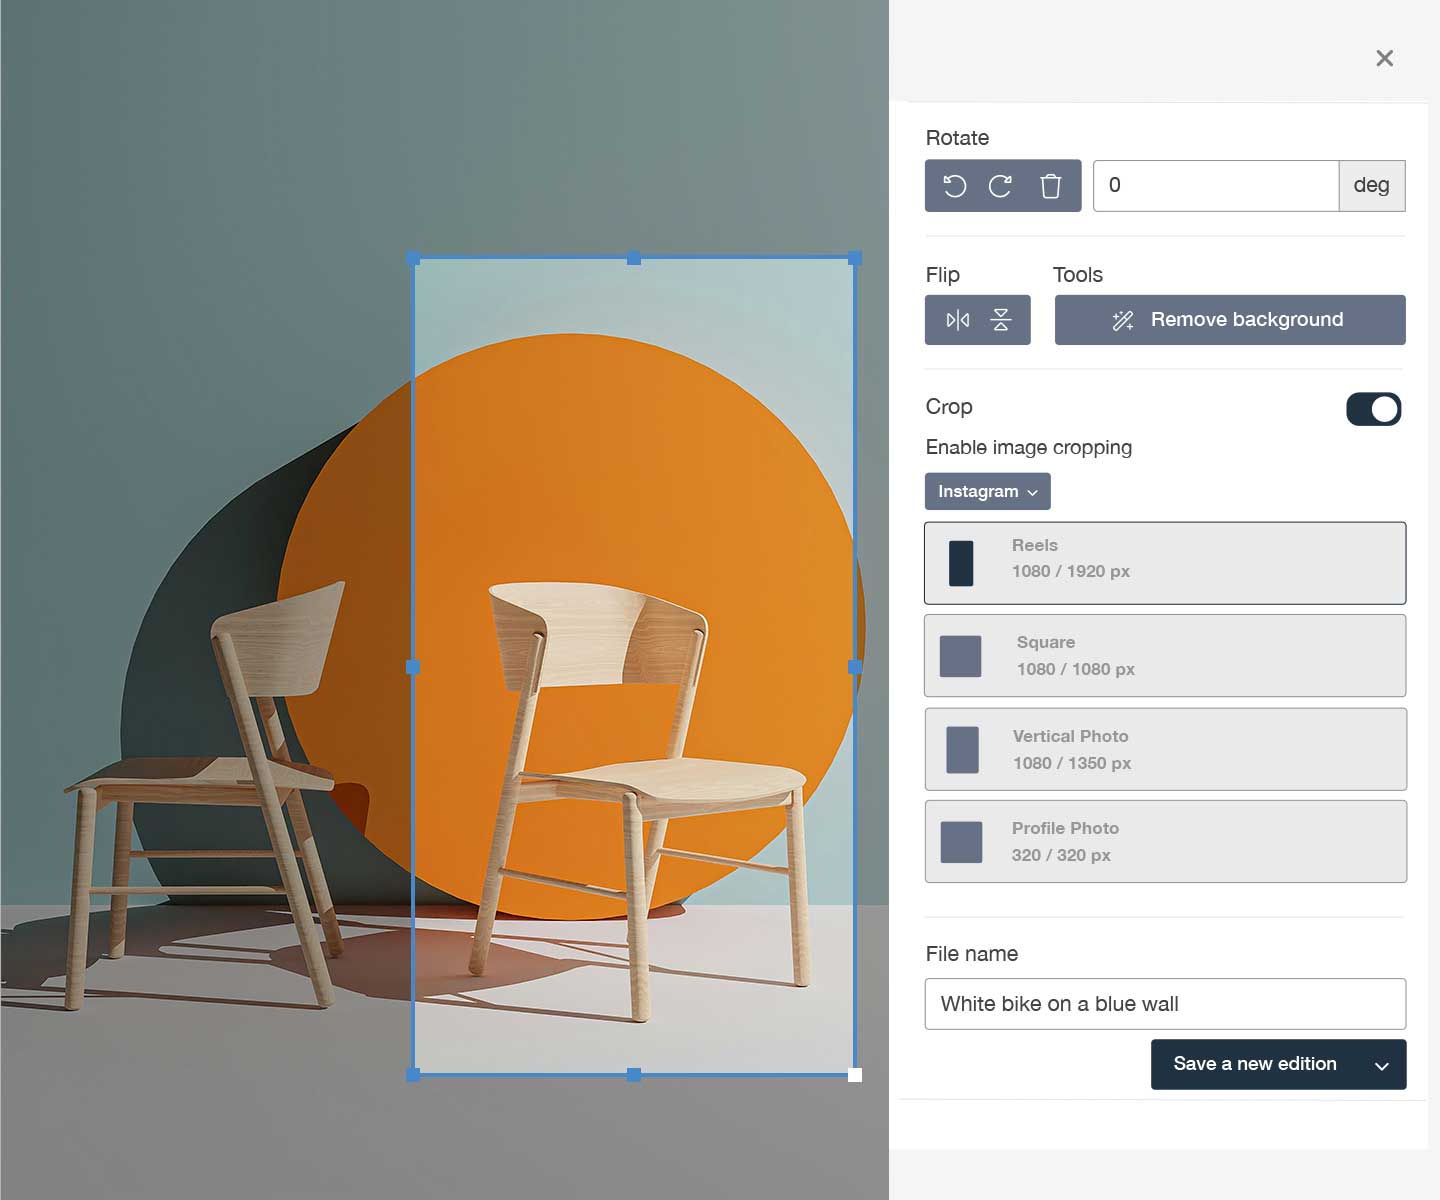The width and height of the screenshot is (1440, 1200).
Task: Flip image horizontally
Action: click(957, 320)
